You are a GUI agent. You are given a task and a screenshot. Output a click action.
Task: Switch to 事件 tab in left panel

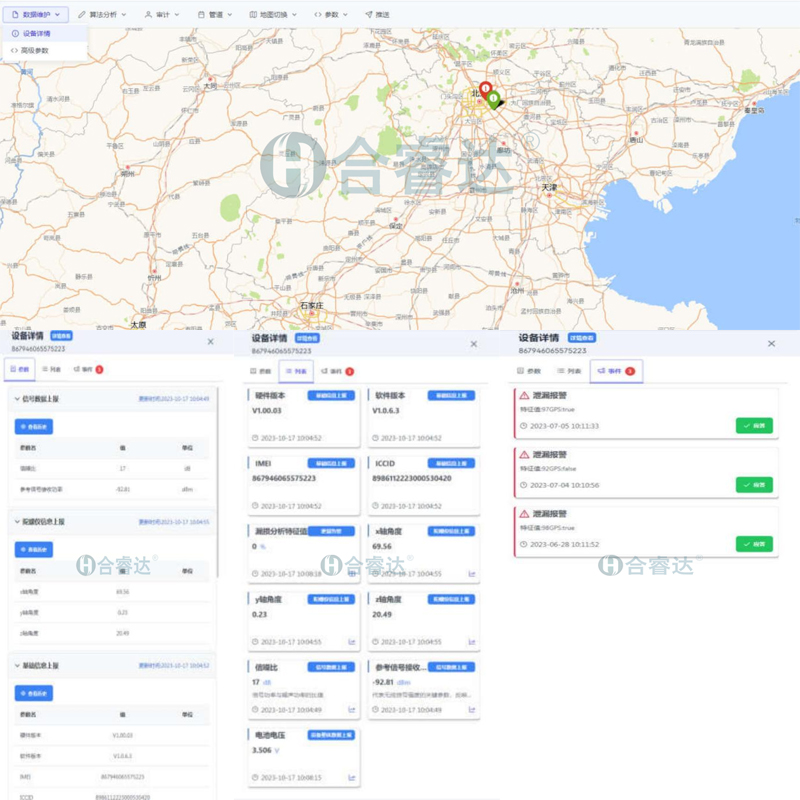[x=88, y=370]
